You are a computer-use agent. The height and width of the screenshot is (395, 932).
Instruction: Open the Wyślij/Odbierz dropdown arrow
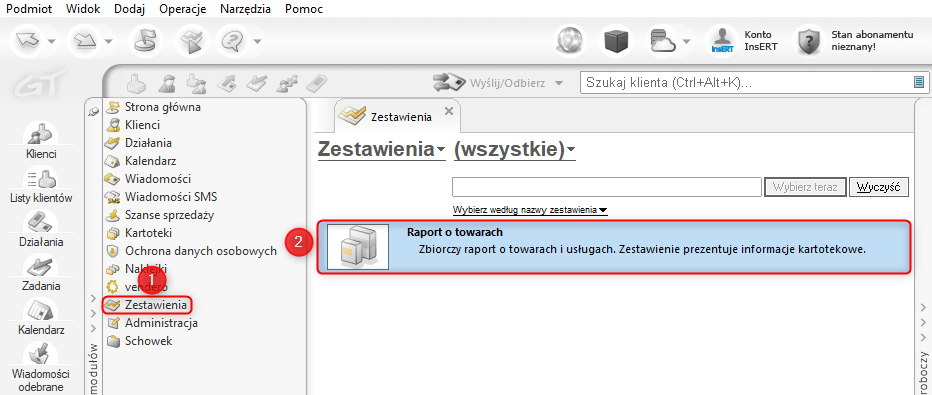[558, 83]
